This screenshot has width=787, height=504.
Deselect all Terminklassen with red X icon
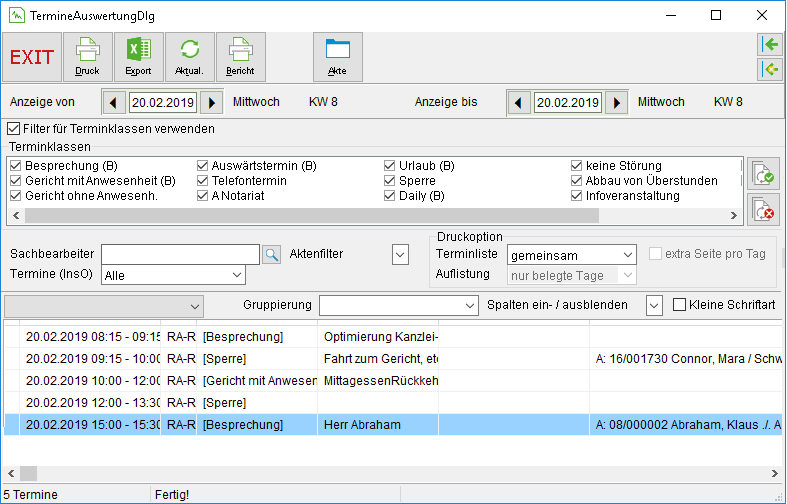pyautogui.click(x=763, y=209)
